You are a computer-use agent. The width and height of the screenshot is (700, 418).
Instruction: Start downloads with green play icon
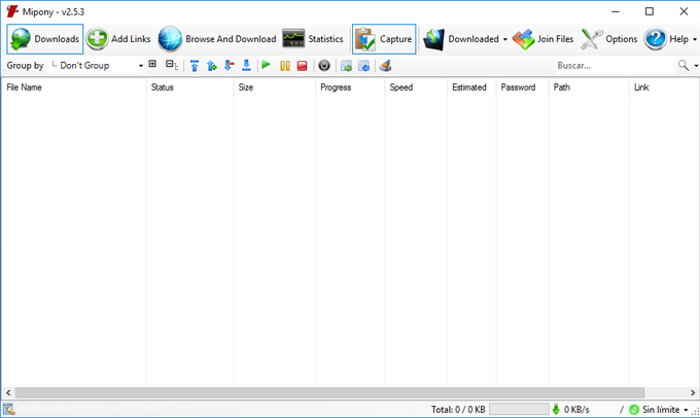[x=266, y=65]
